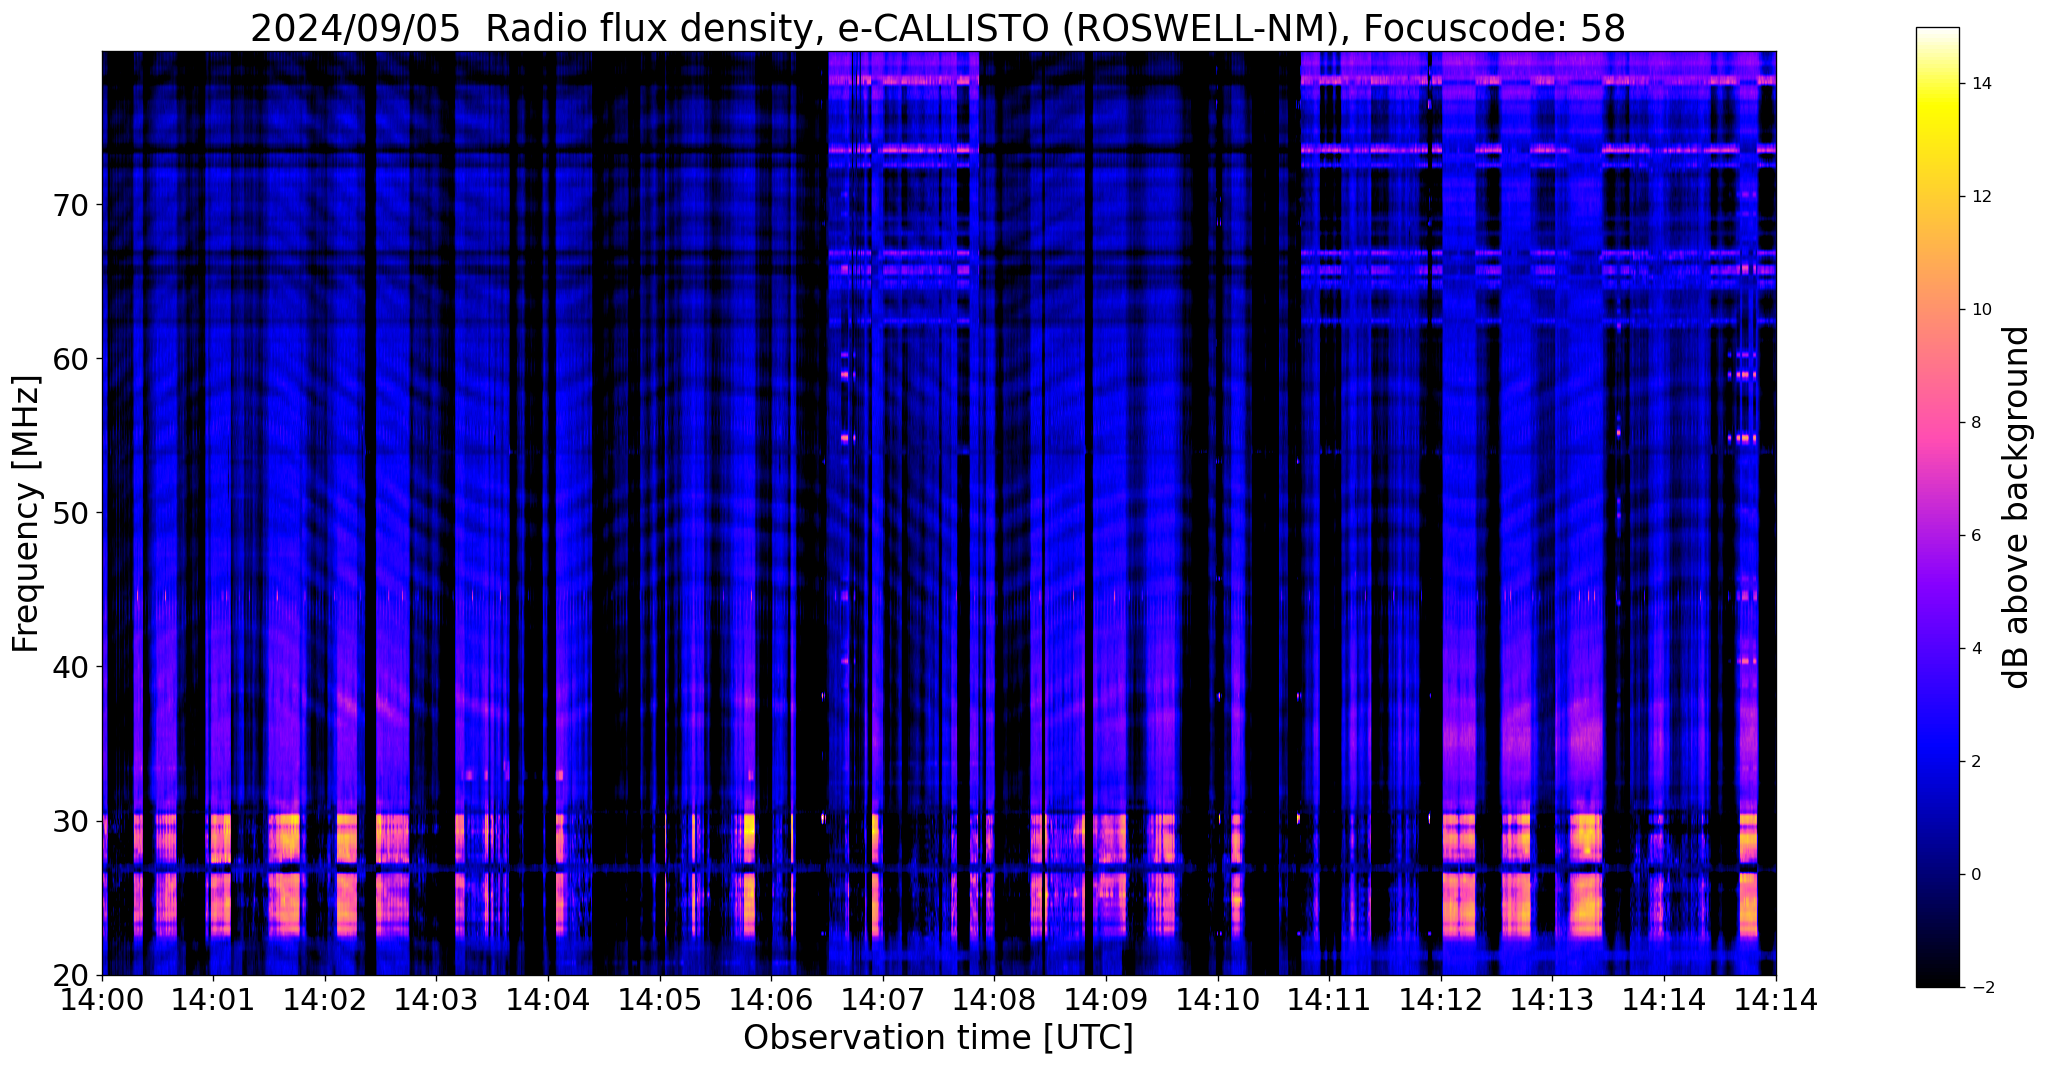Screen dimensions: 2047x1067
Task: Click the 14:09 time tick label
Action: (1105, 998)
